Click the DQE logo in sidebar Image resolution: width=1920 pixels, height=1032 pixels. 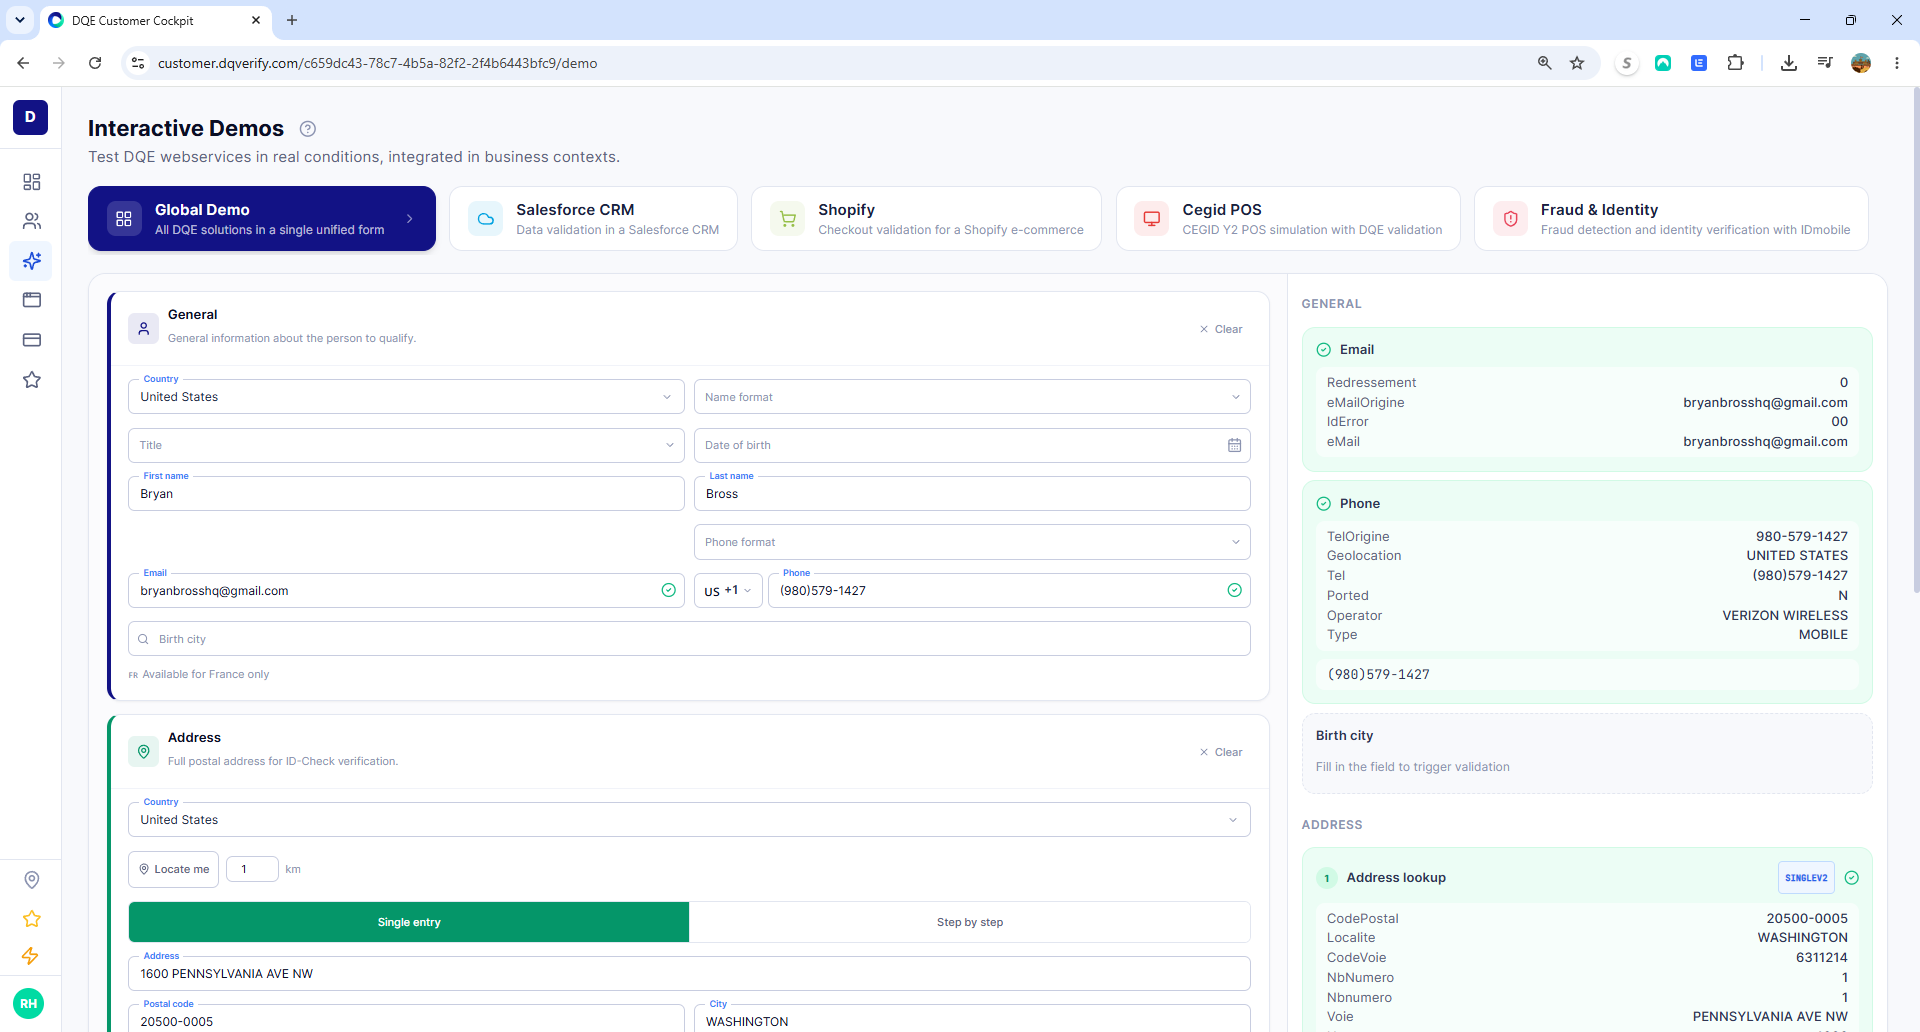point(30,117)
